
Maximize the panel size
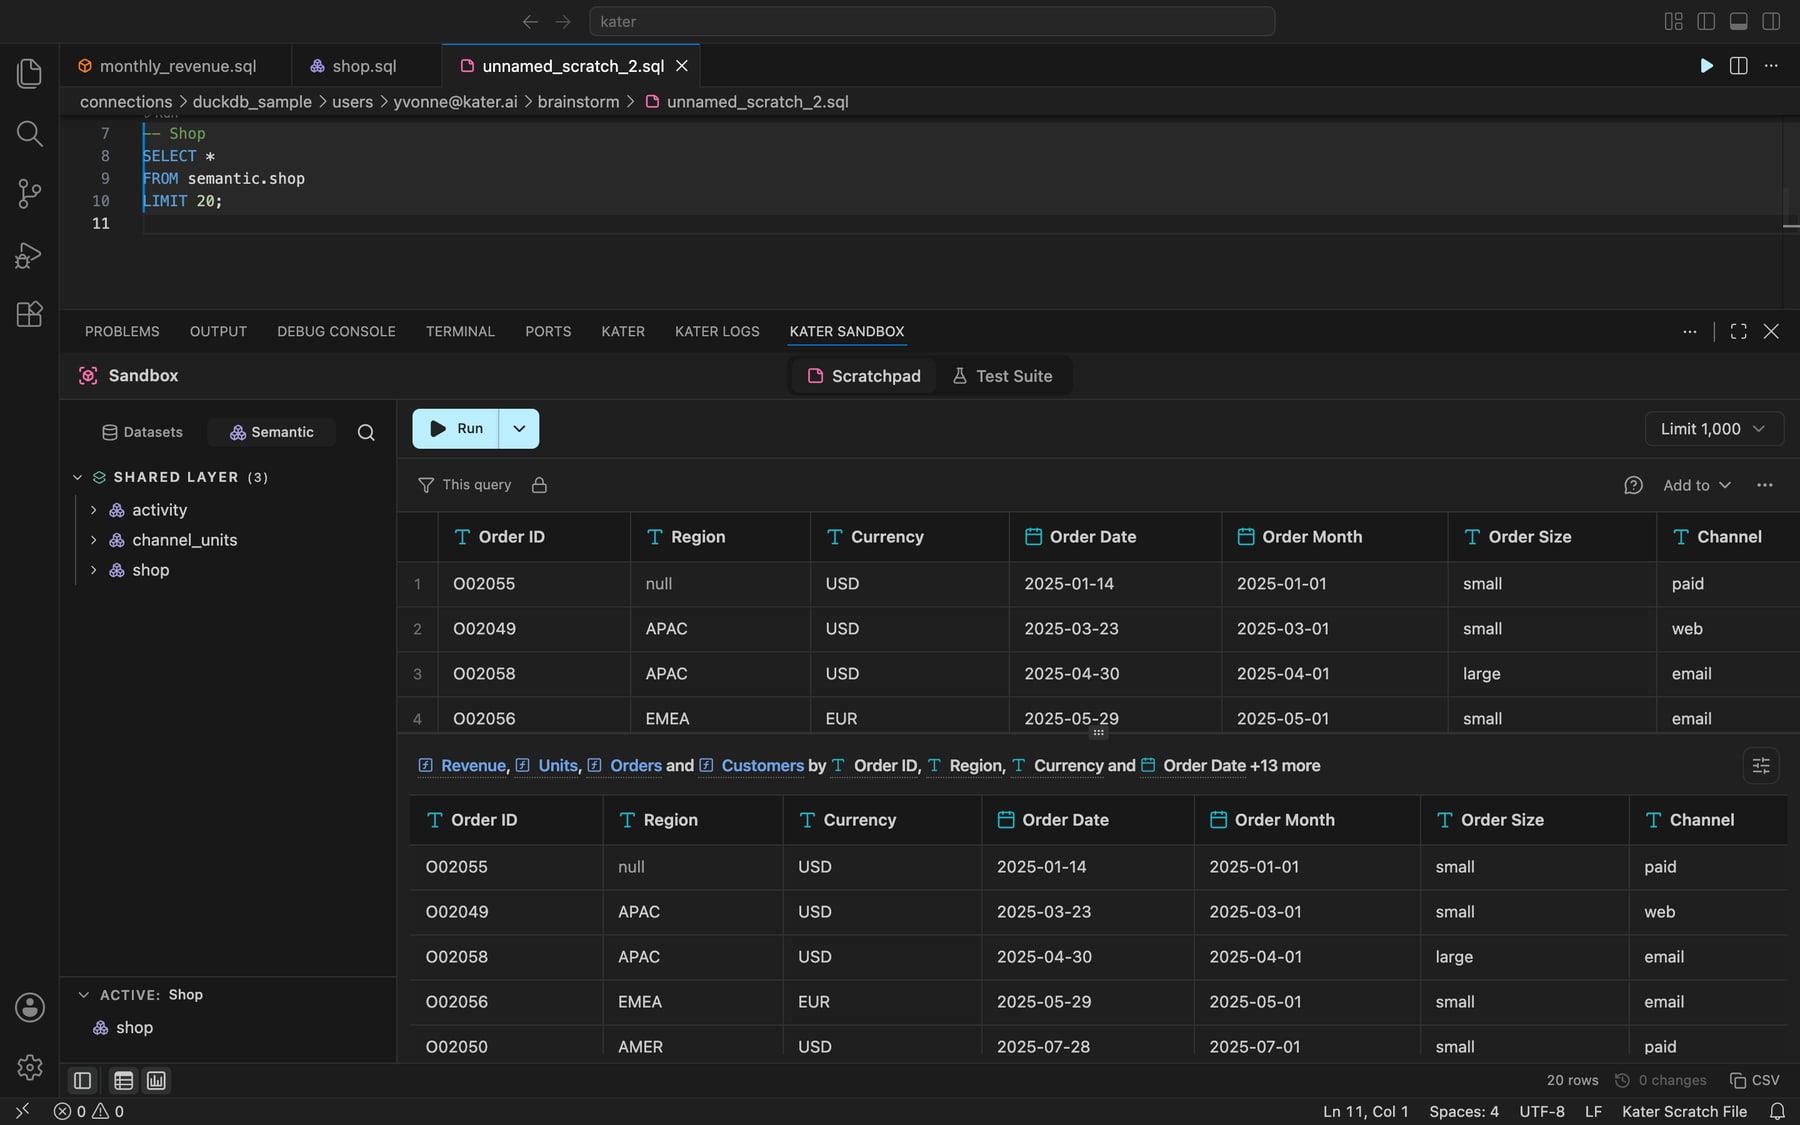point(1739,331)
